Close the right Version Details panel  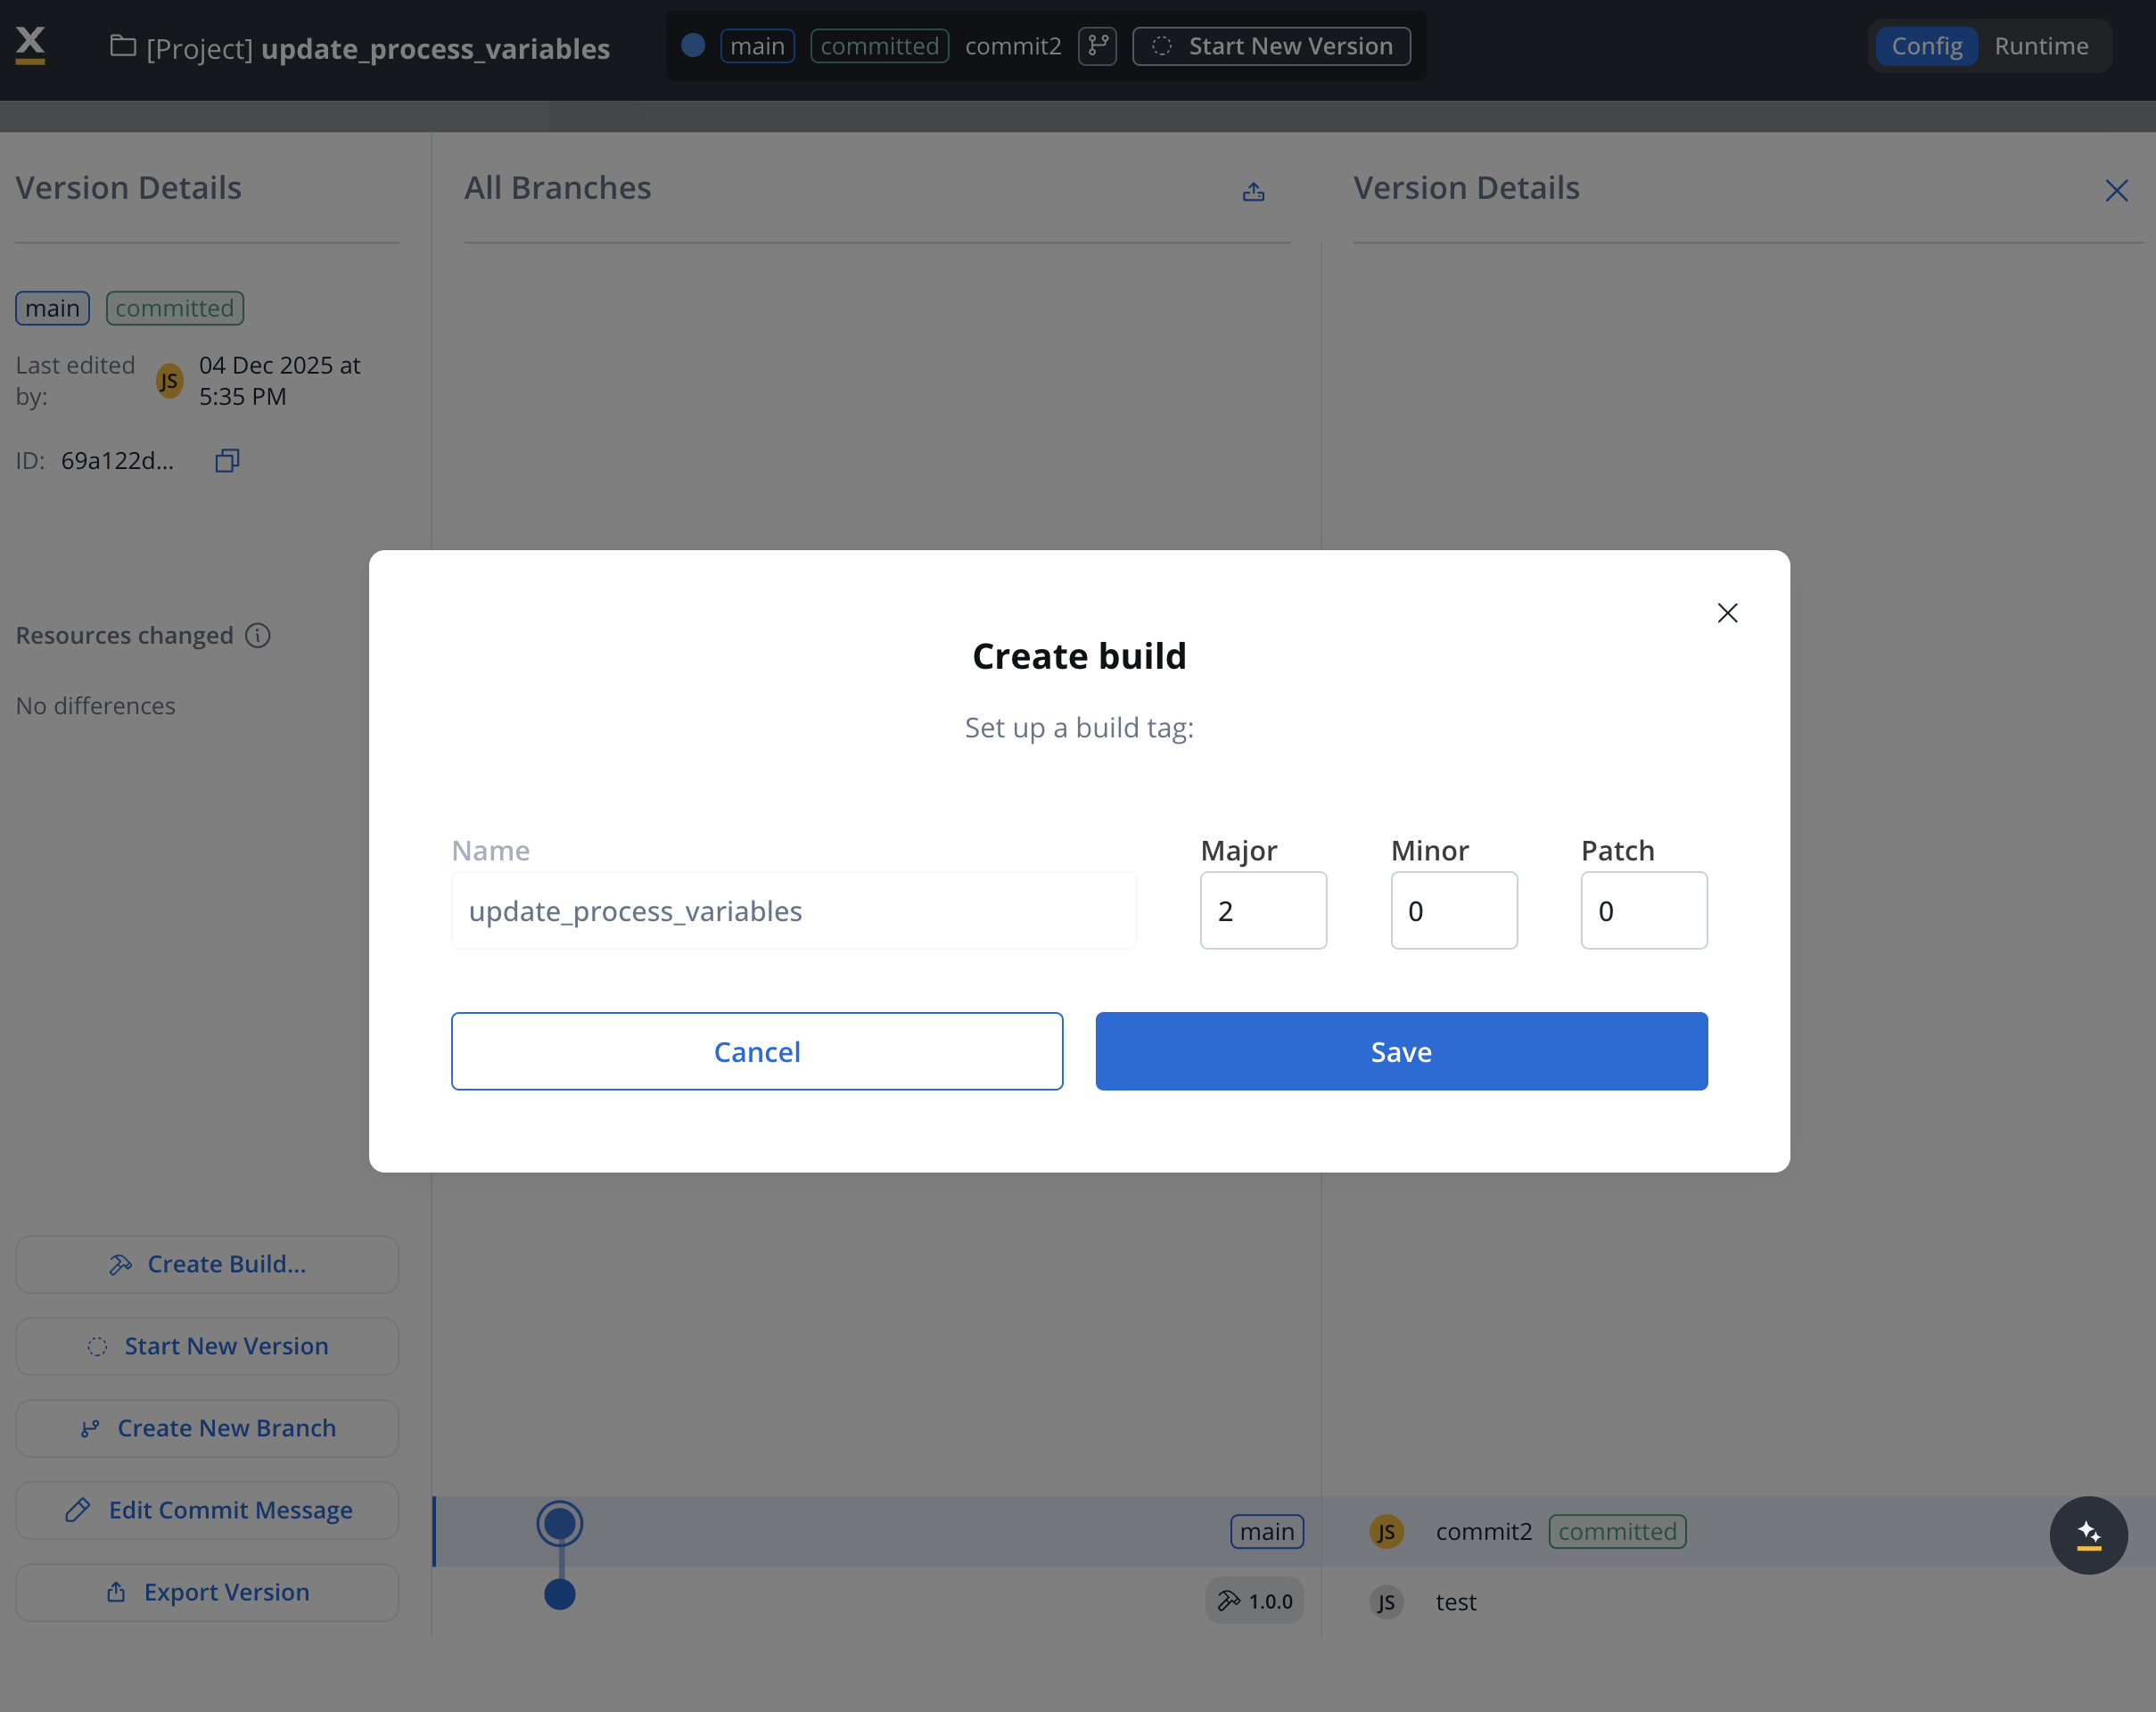[2116, 191]
